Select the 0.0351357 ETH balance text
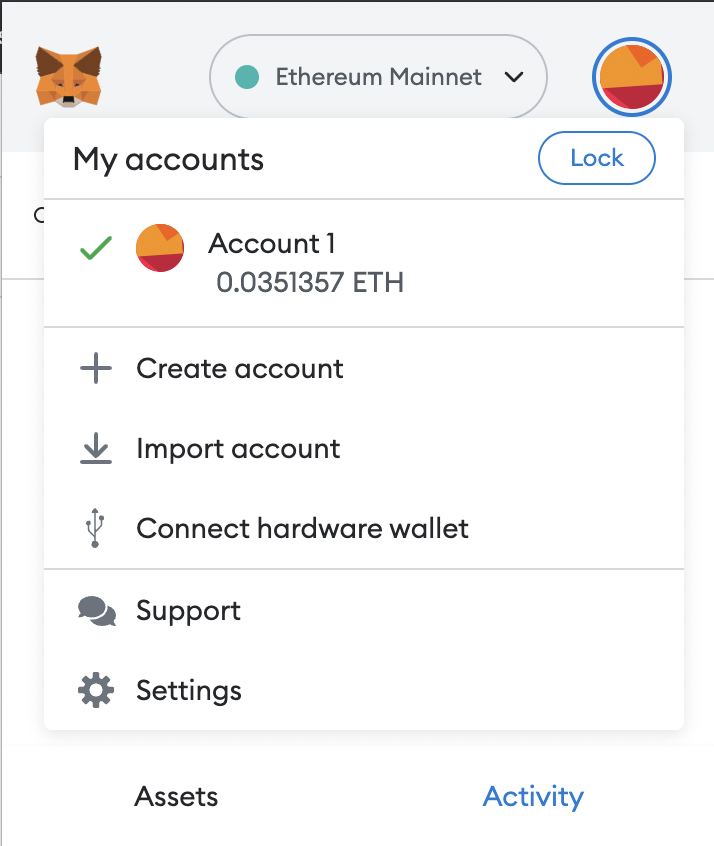Screen dimensions: 714x846 310,282
